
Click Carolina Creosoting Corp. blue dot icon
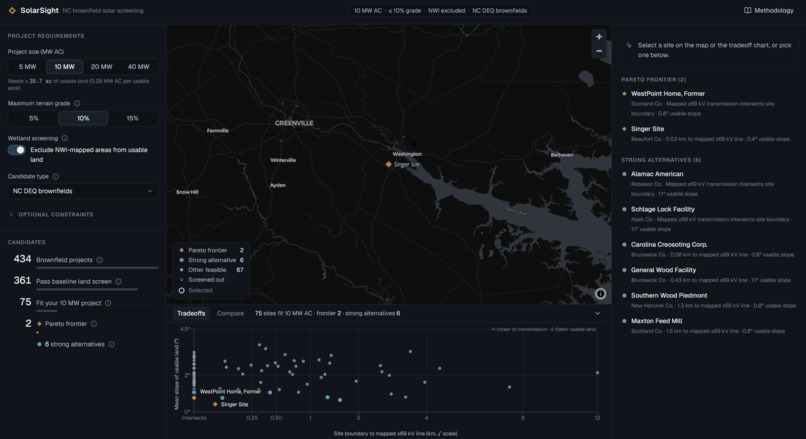coord(624,245)
